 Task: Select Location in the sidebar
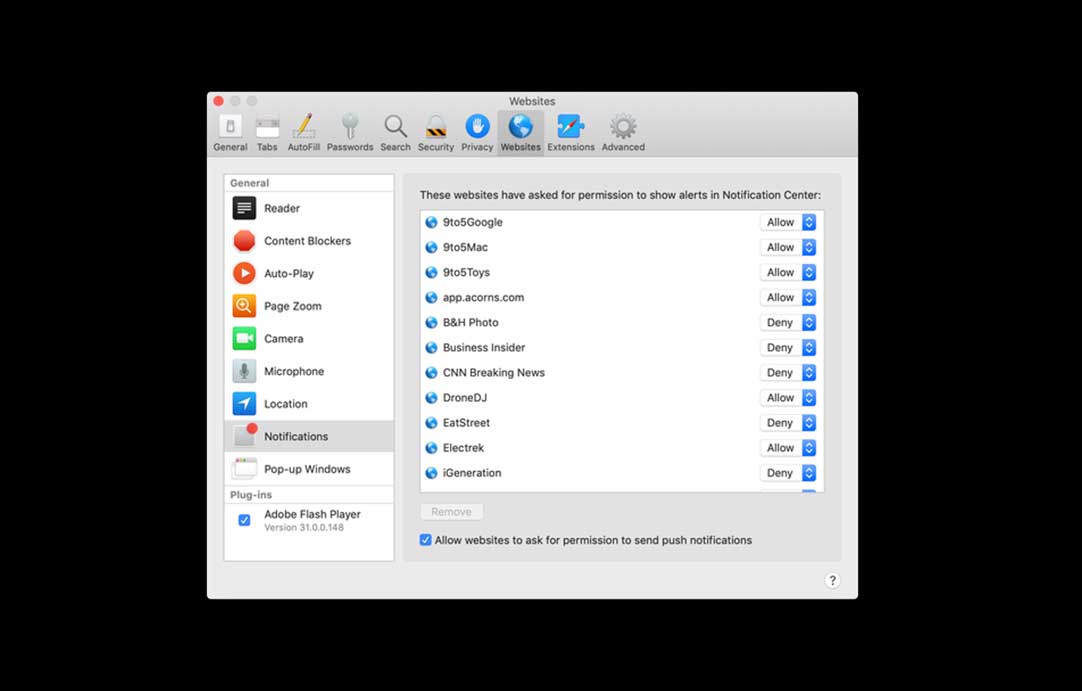[x=309, y=404]
